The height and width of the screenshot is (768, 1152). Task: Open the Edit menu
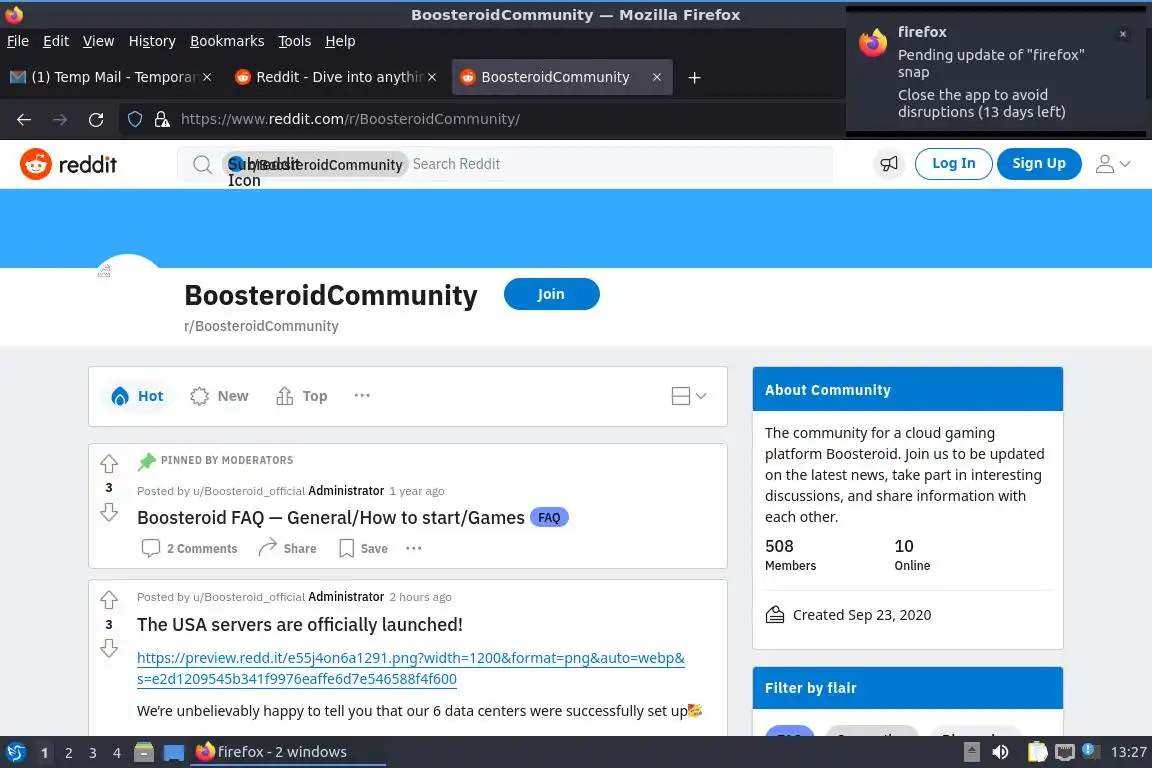56,41
